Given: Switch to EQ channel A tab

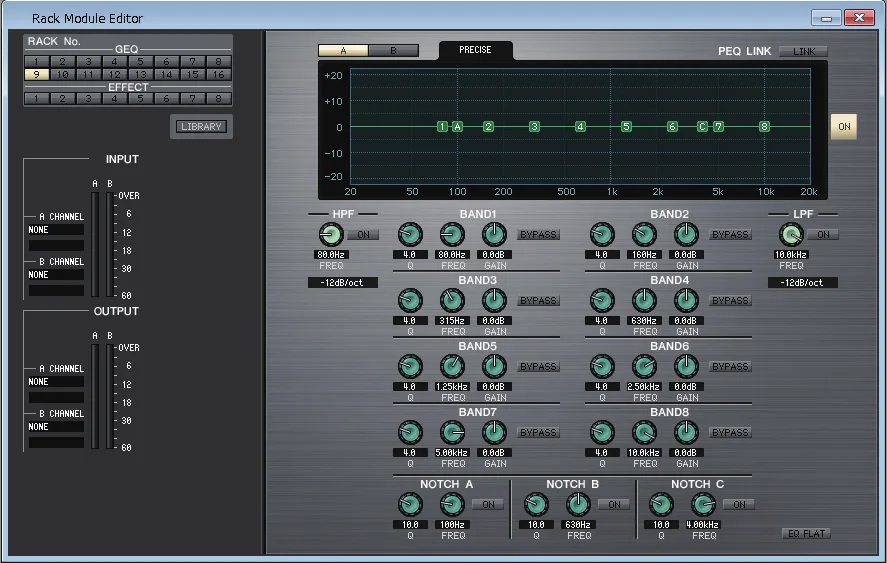Looking at the screenshot, I should (x=343, y=50).
